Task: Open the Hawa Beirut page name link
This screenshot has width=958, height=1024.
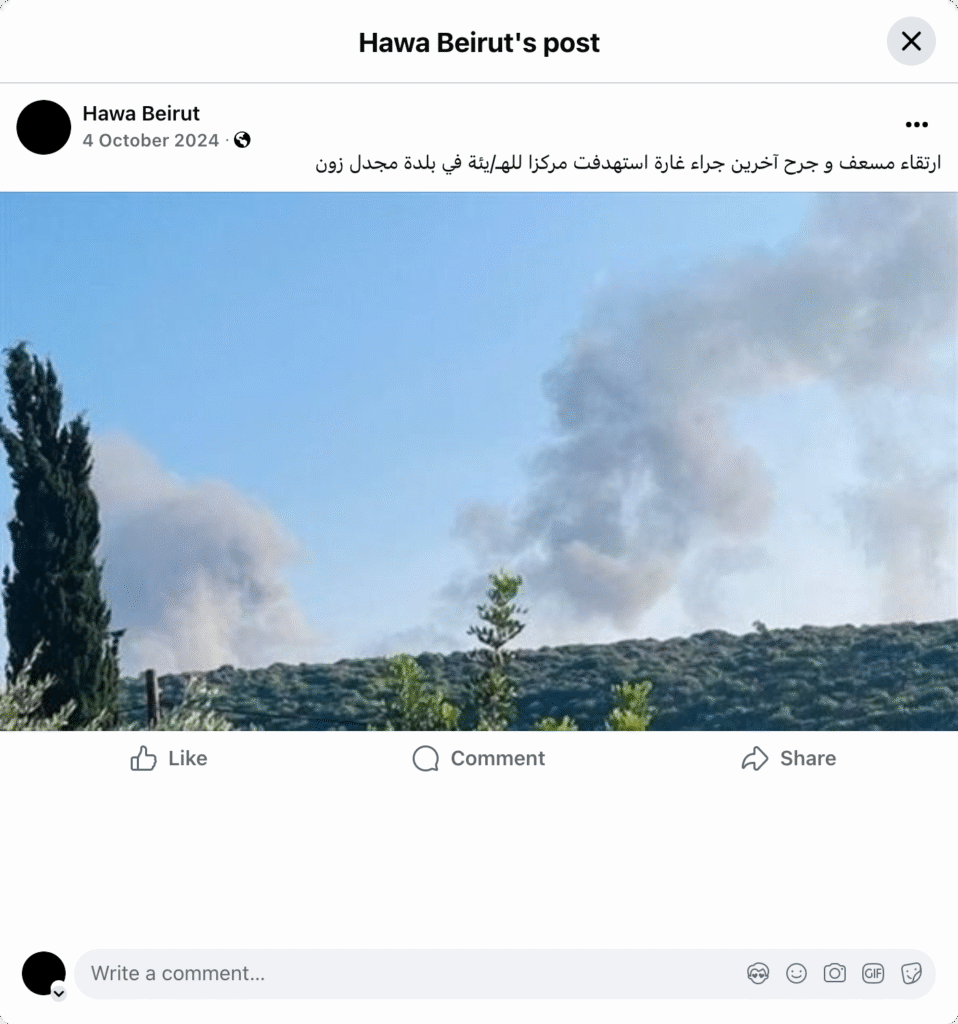Action: point(141,114)
